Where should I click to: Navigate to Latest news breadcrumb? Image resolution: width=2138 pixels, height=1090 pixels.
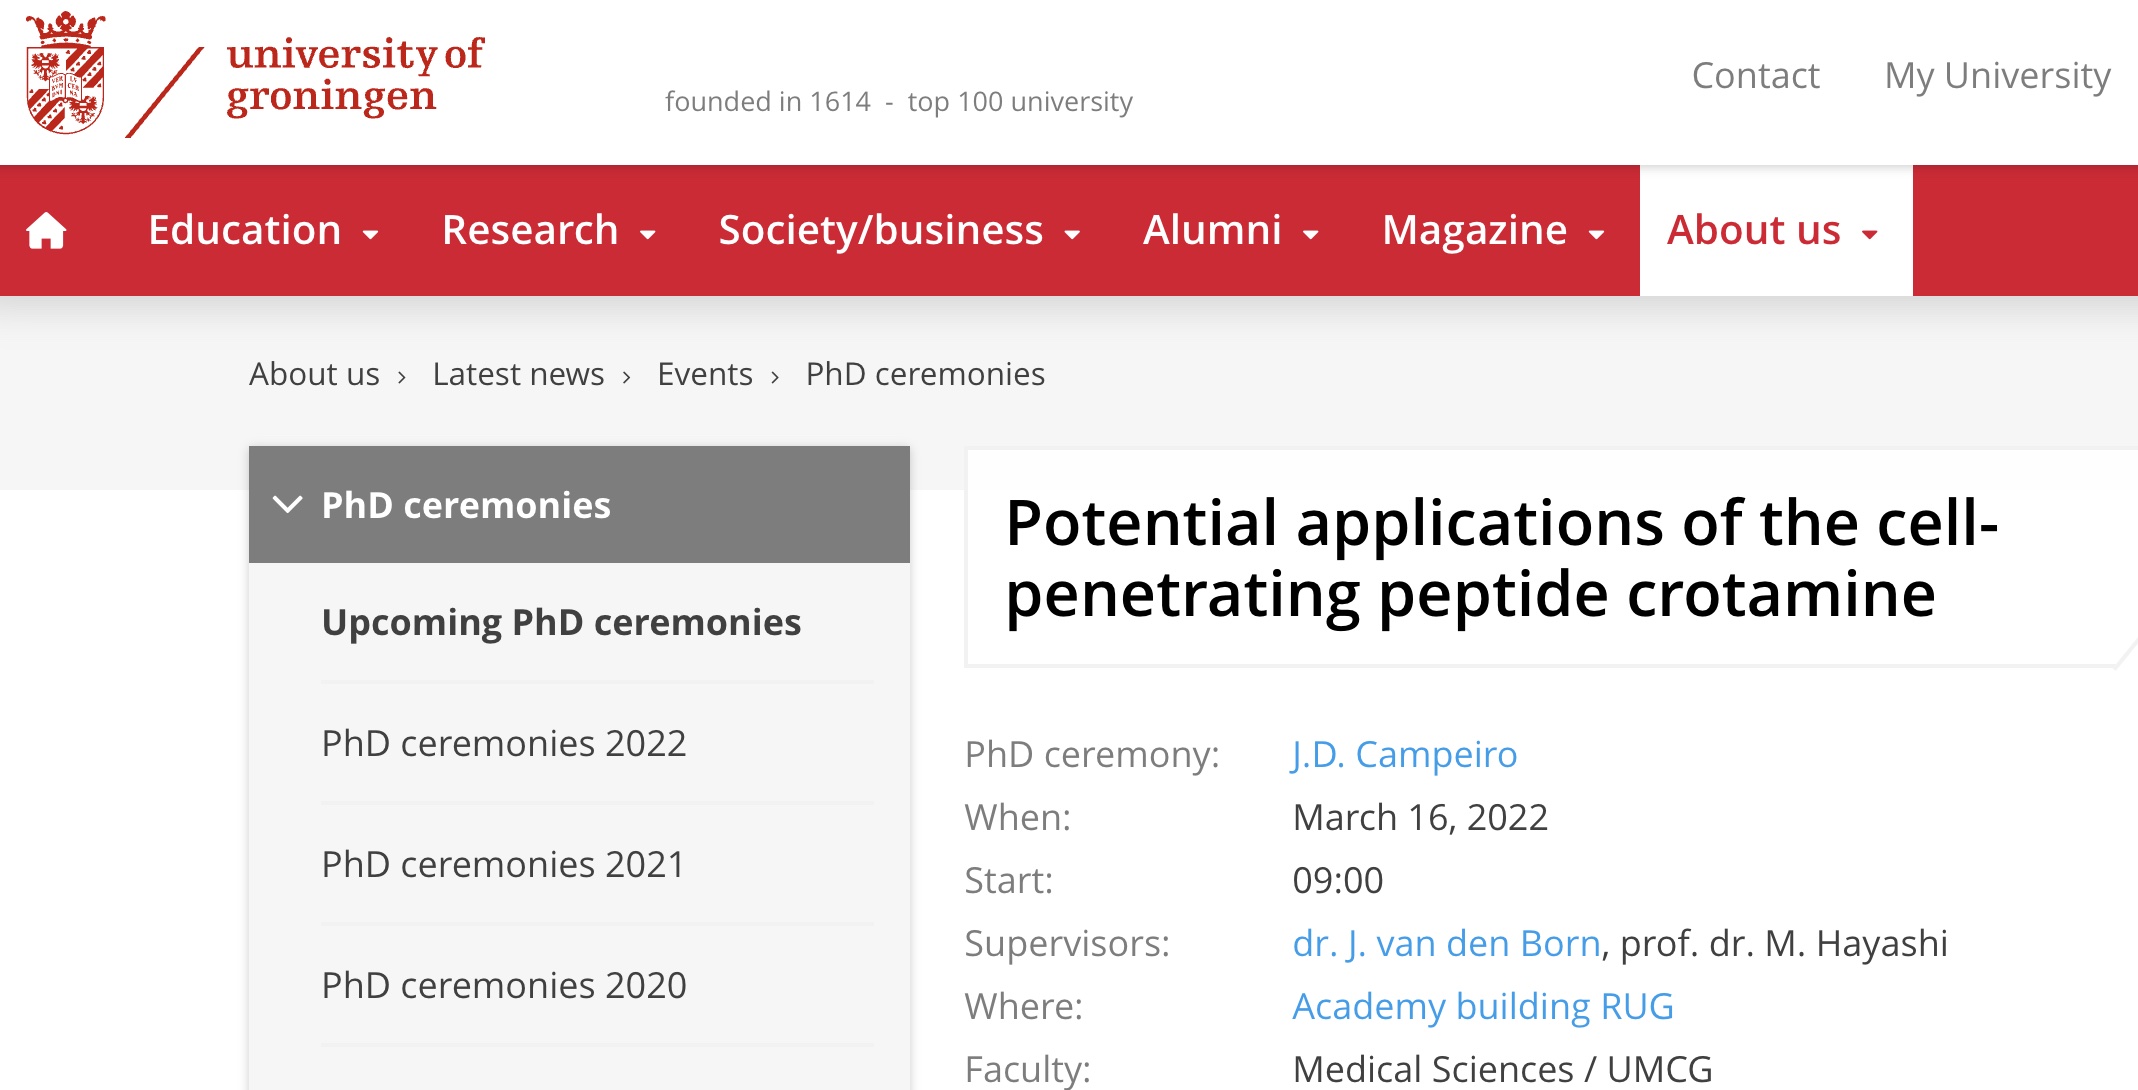pyautogui.click(x=518, y=374)
